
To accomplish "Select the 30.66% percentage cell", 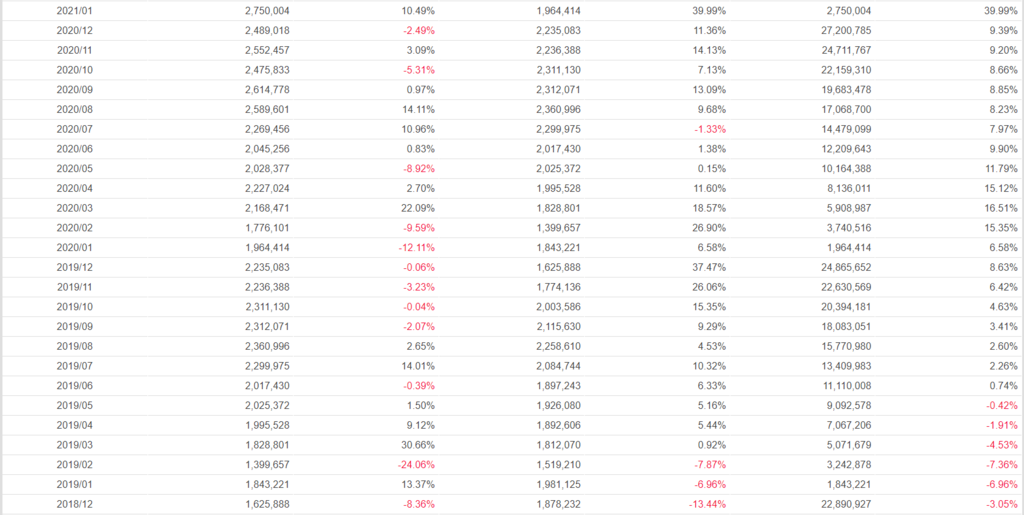I will (x=418, y=445).
